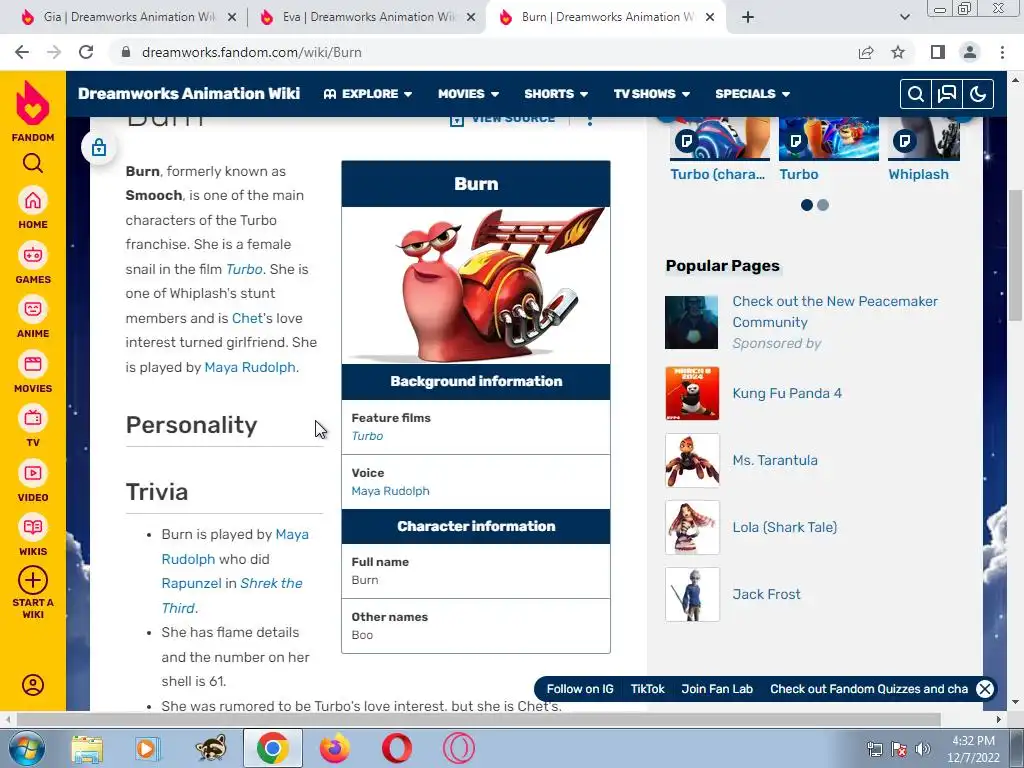Click Join Fan Lab in banner

coord(717,689)
